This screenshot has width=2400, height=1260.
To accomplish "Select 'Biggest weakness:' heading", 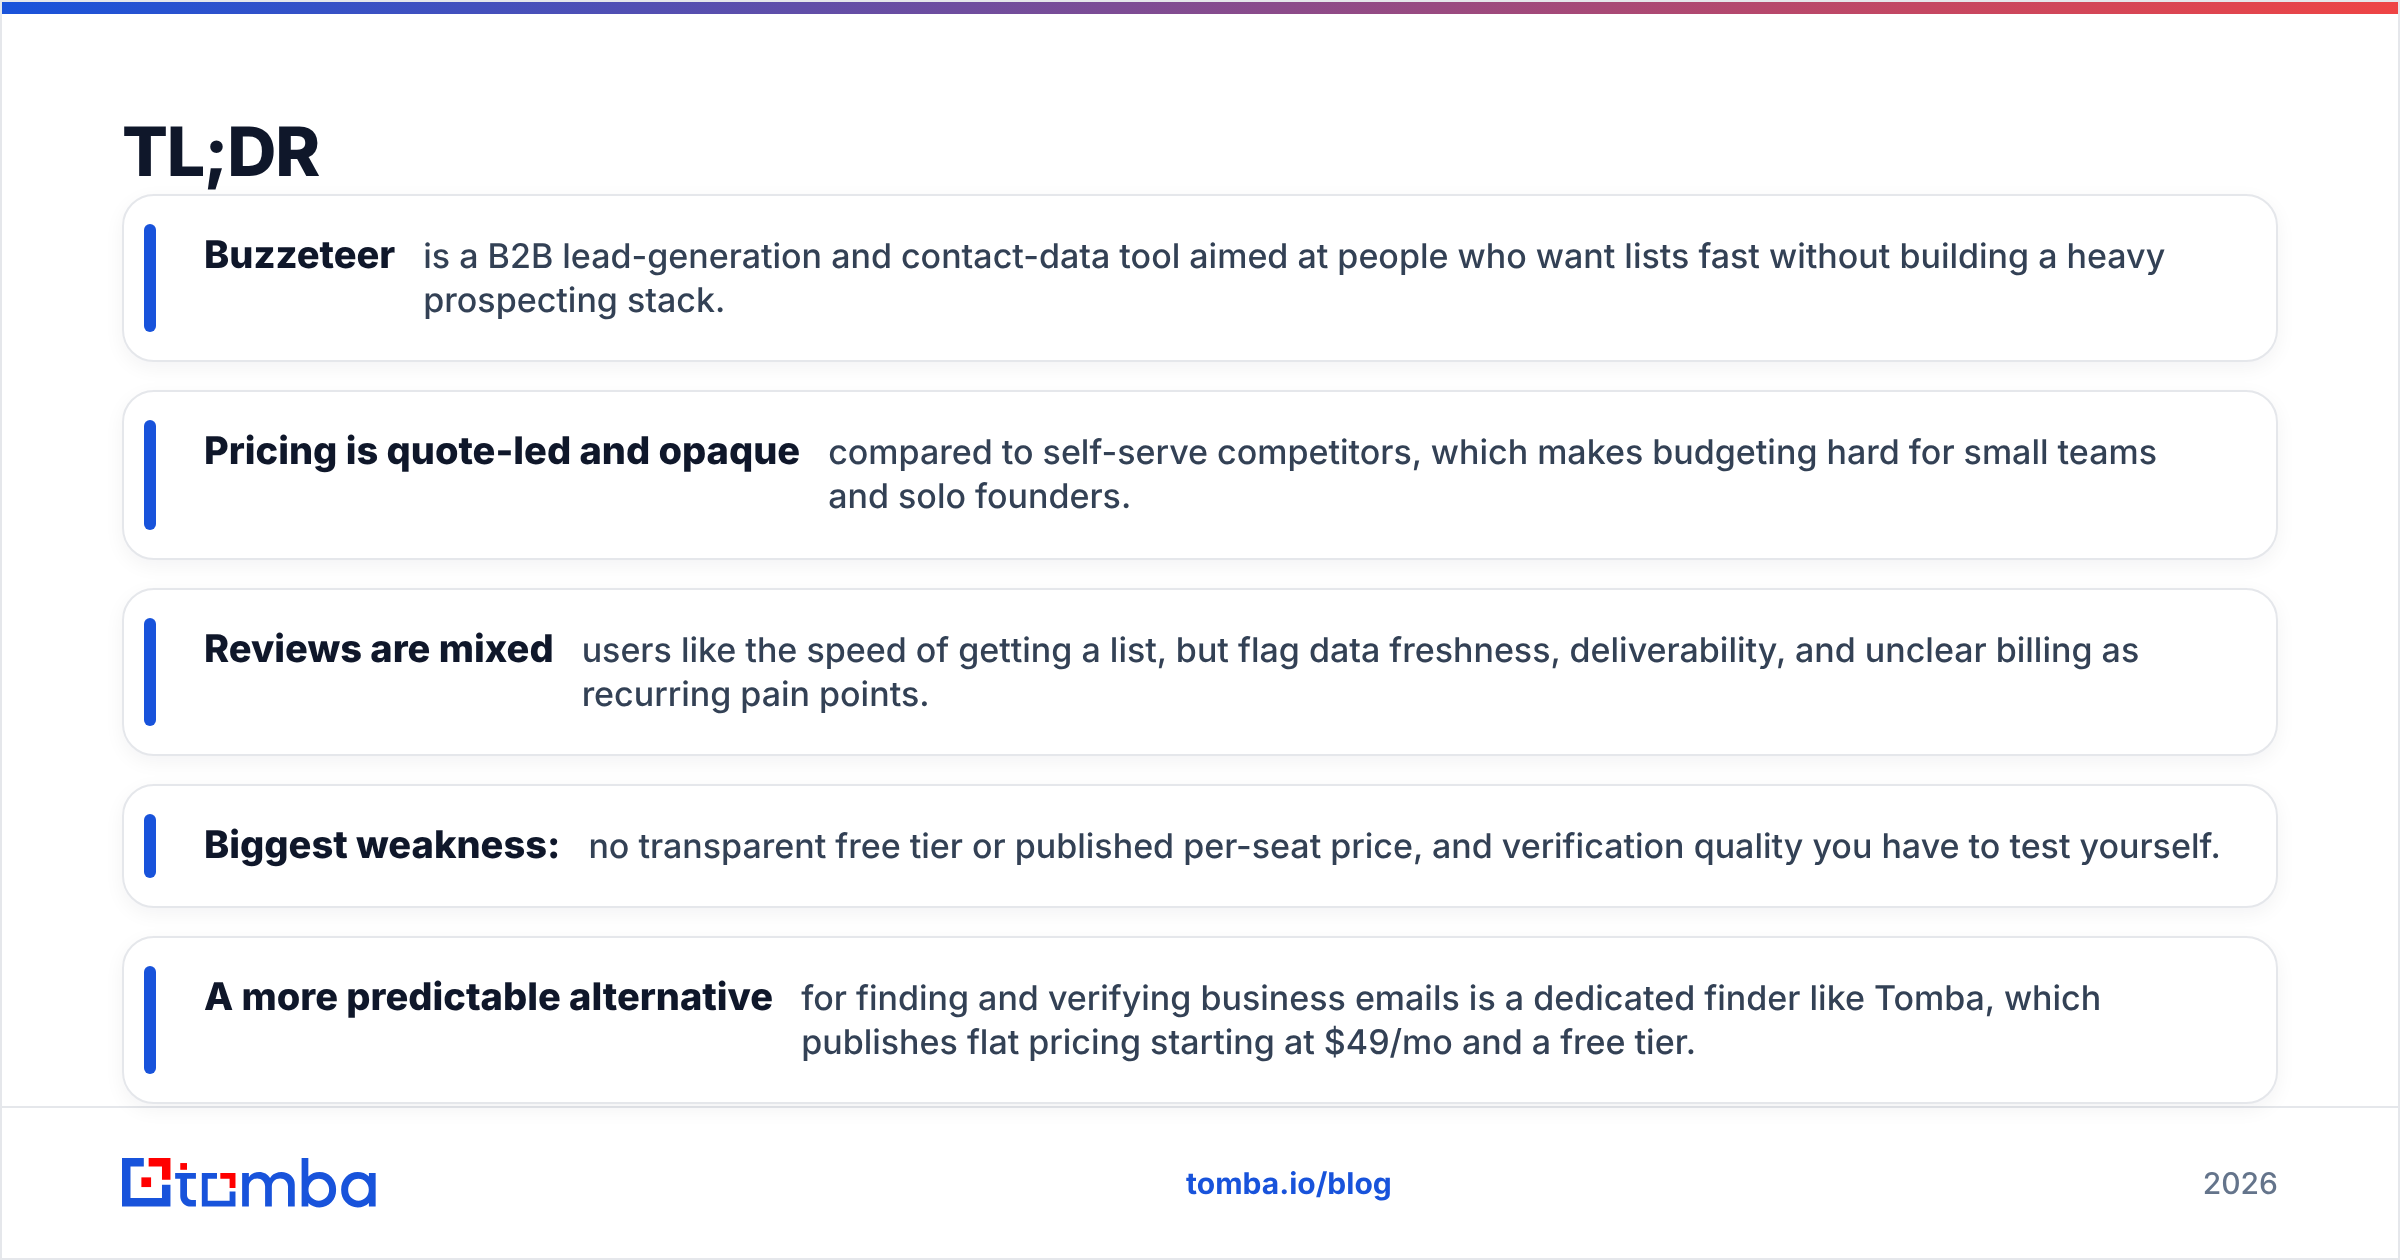I will (381, 846).
